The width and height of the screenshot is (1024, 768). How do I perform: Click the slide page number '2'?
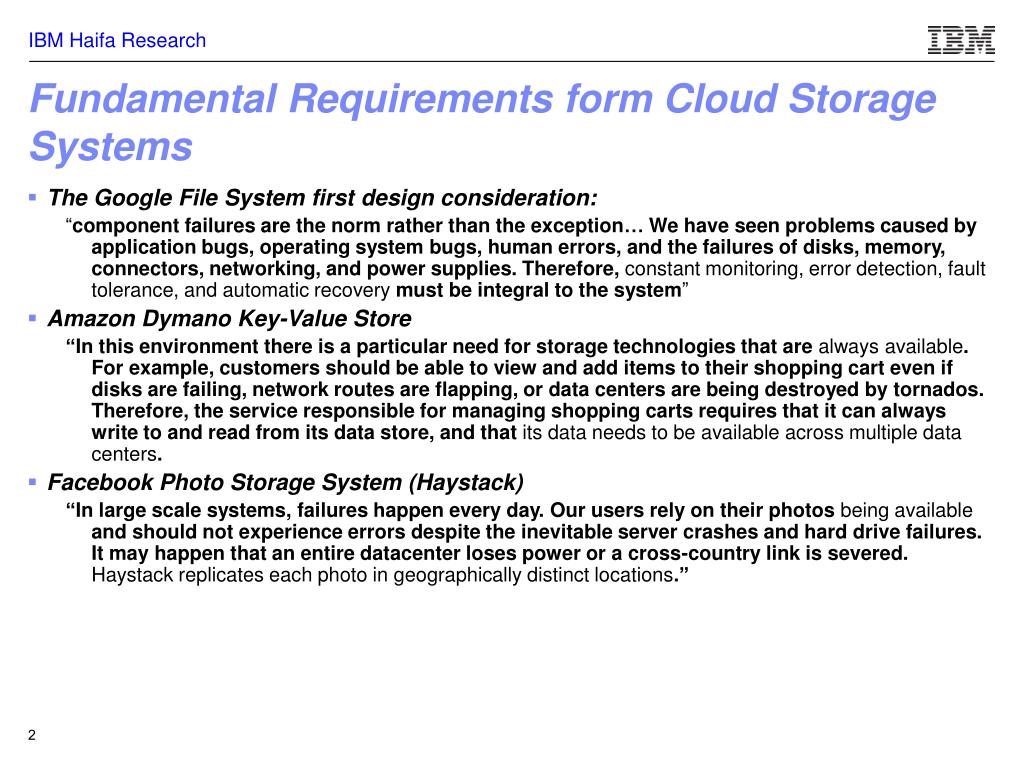point(32,735)
